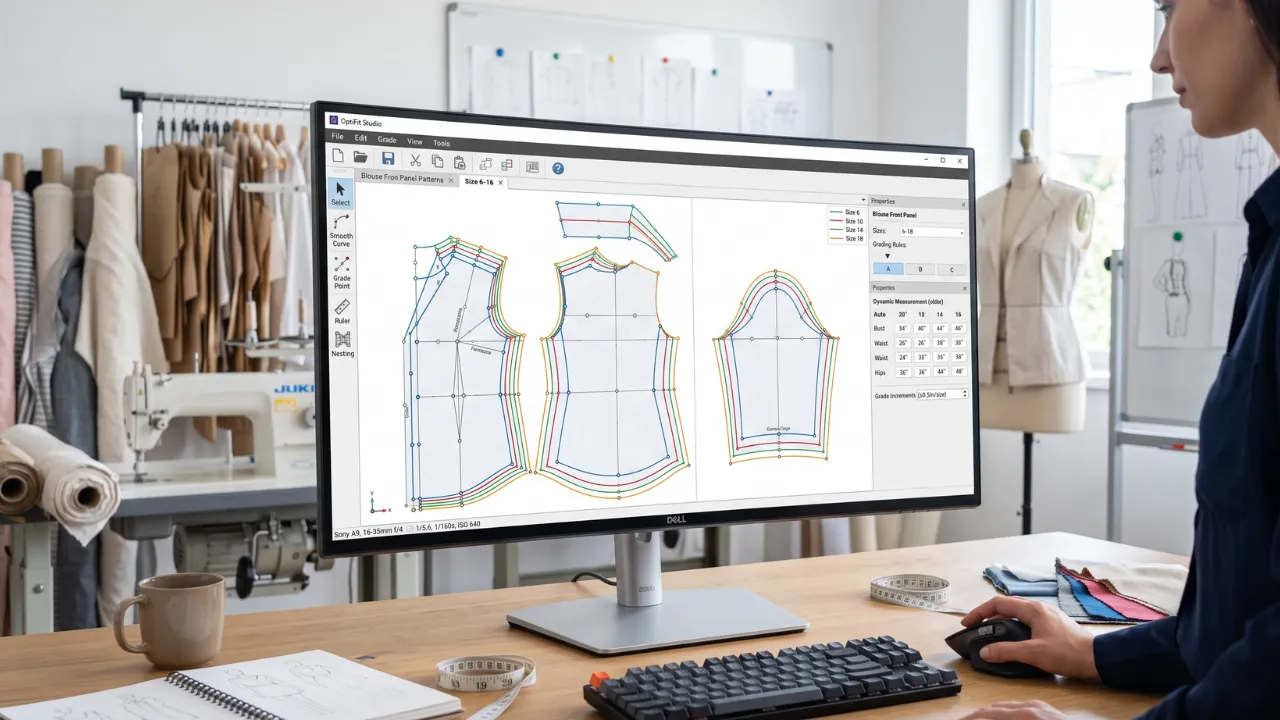Open the Tools menu
This screenshot has height=720, width=1280.
441,143
